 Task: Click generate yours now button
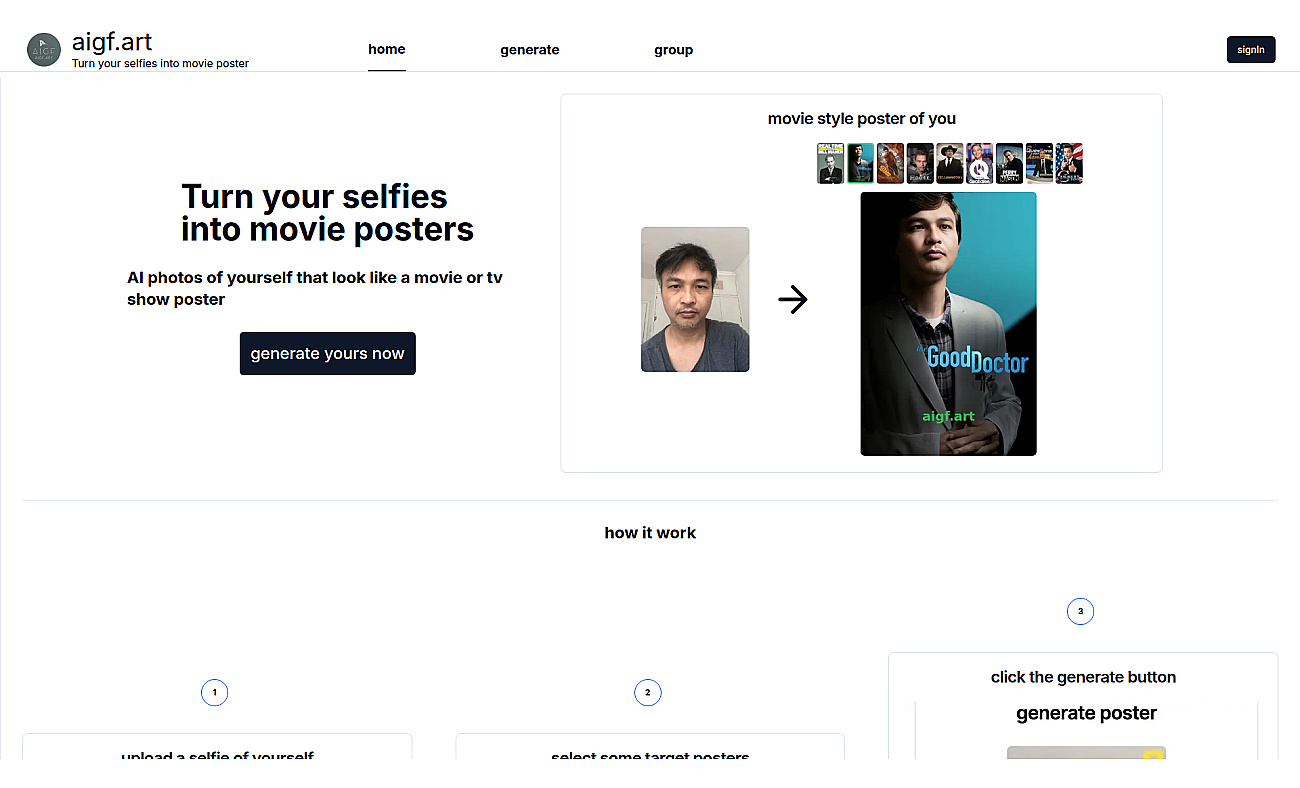tap(327, 354)
